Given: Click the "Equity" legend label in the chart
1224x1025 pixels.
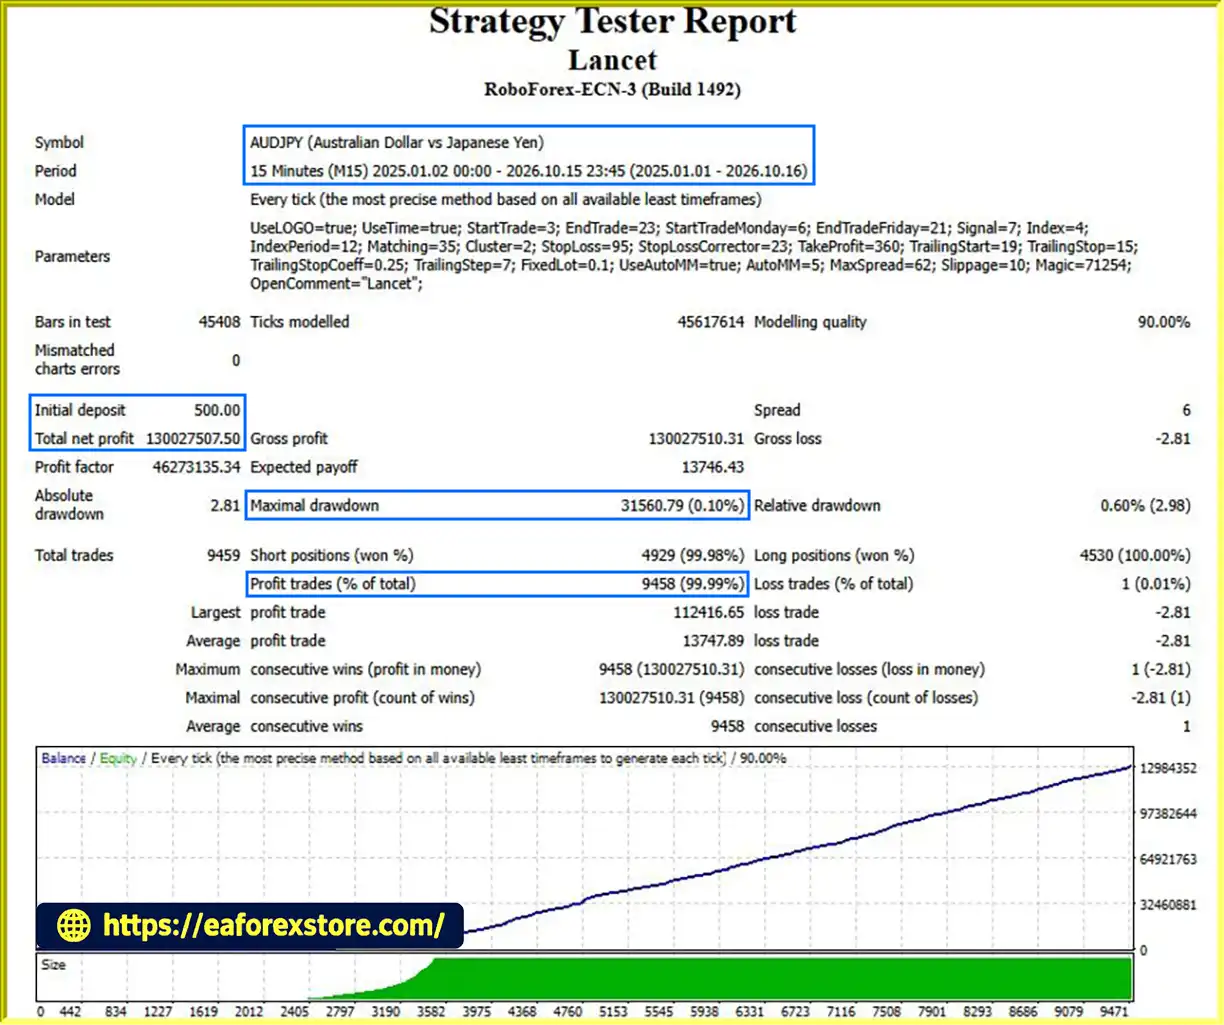Looking at the screenshot, I should [118, 758].
